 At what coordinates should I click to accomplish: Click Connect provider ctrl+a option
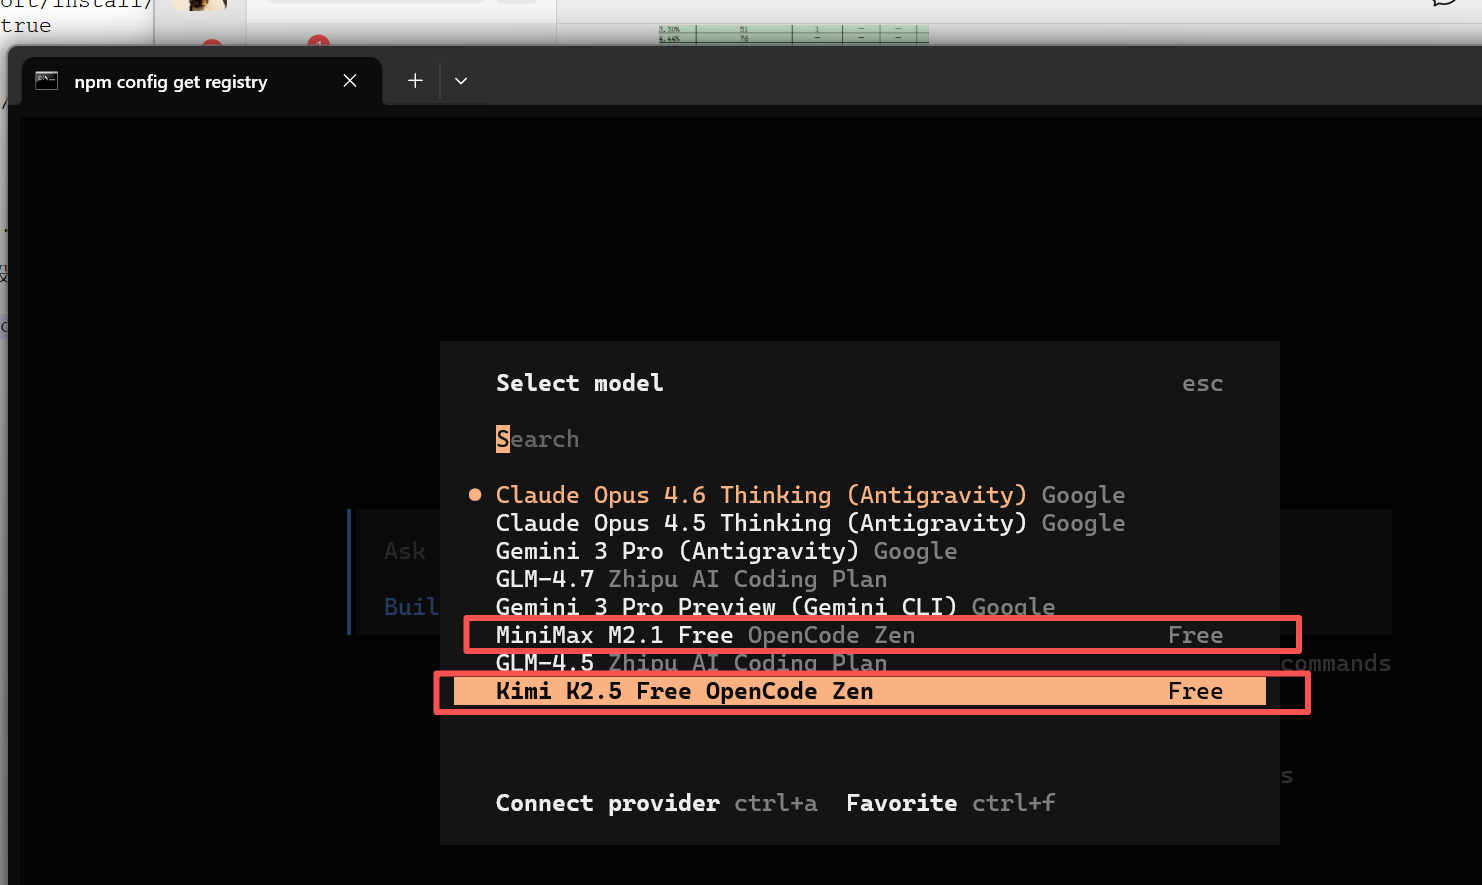(x=656, y=803)
